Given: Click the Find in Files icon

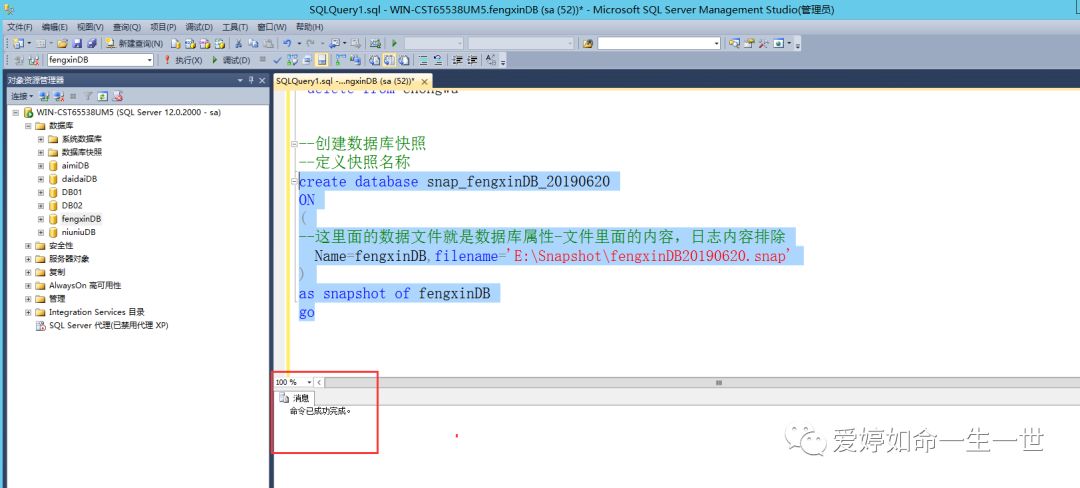Looking at the screenshot, I should click(x=588, y=43).
